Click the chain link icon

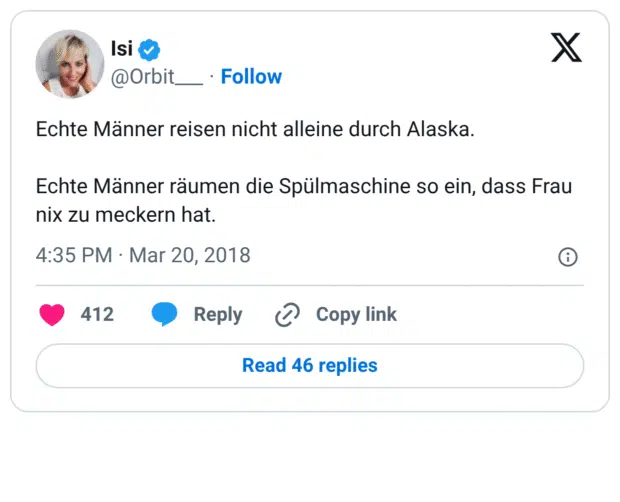[287, 315]
